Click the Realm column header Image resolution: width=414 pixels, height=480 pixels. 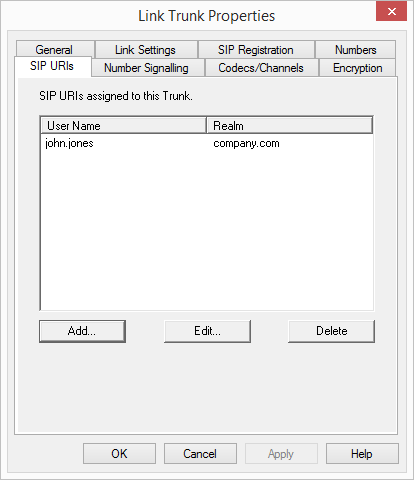click(x=289, y=125)
